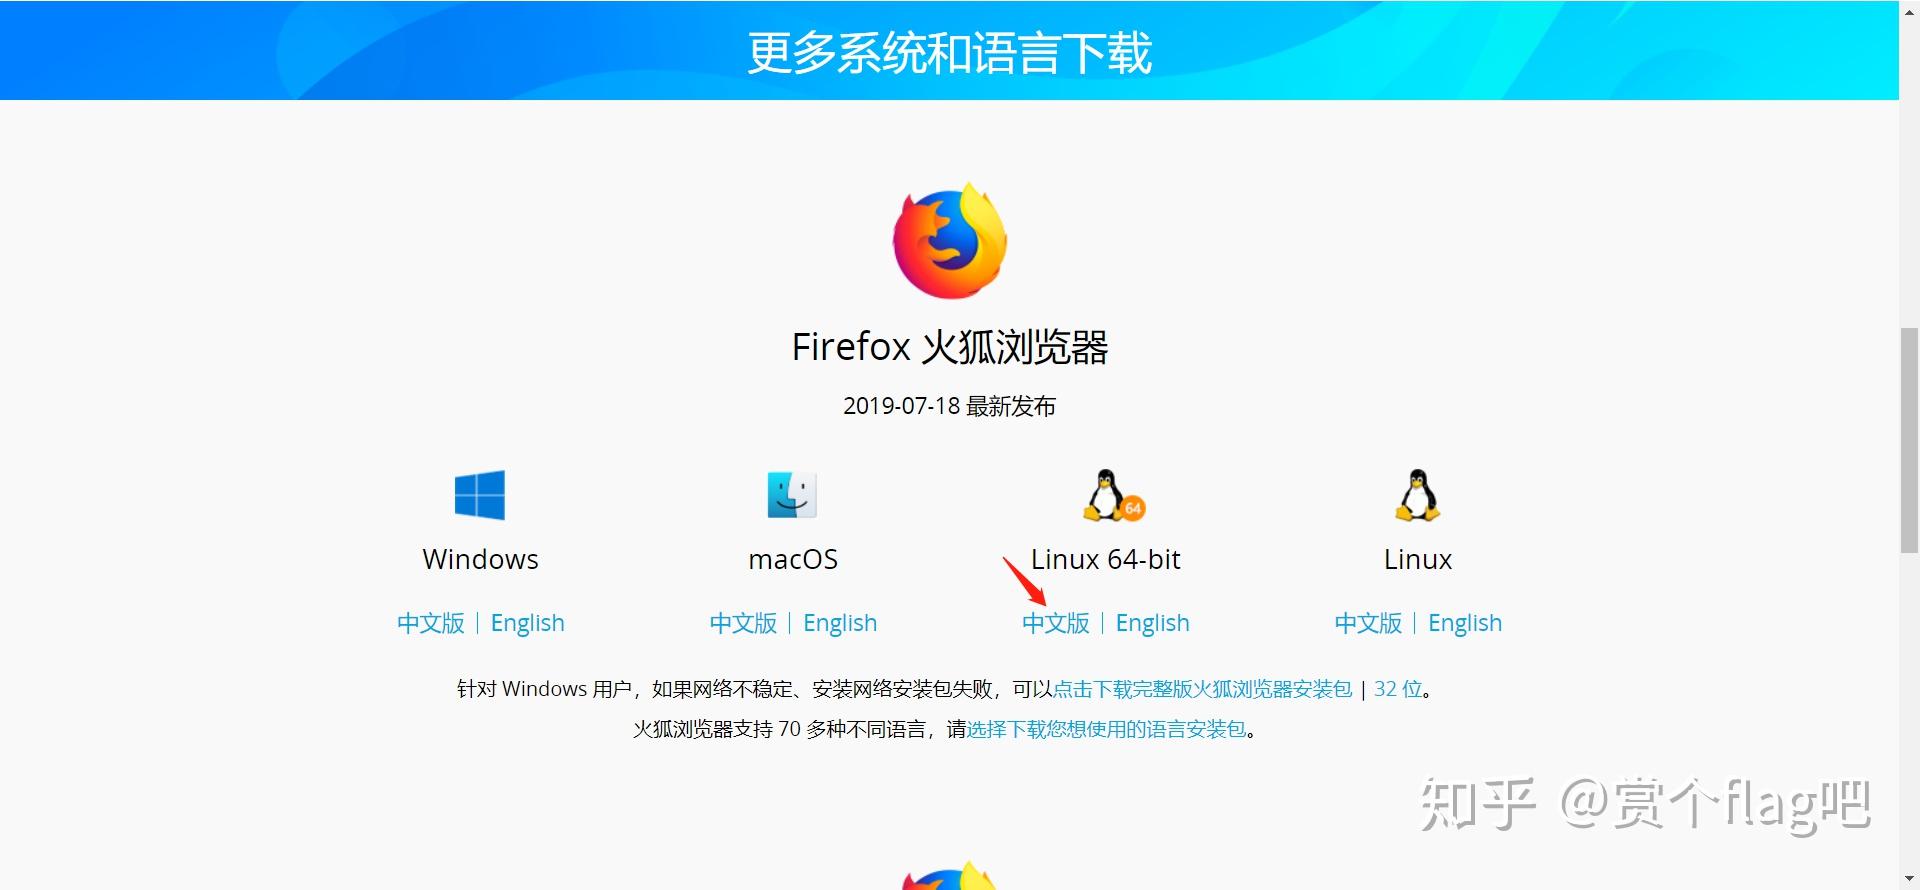Click the macOS Finder face icon
The width and height of the screenshot is (1920, 890).
(x=792, y=494)
